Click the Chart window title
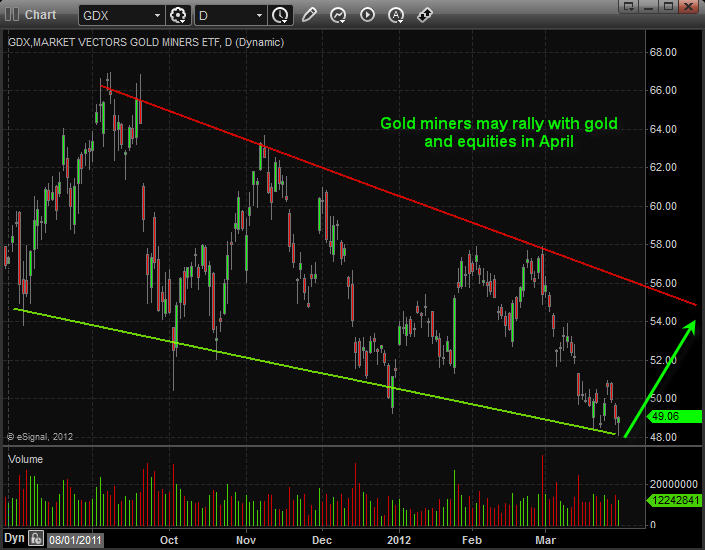This screenshot has height=550, width=705. click(40, 15)
